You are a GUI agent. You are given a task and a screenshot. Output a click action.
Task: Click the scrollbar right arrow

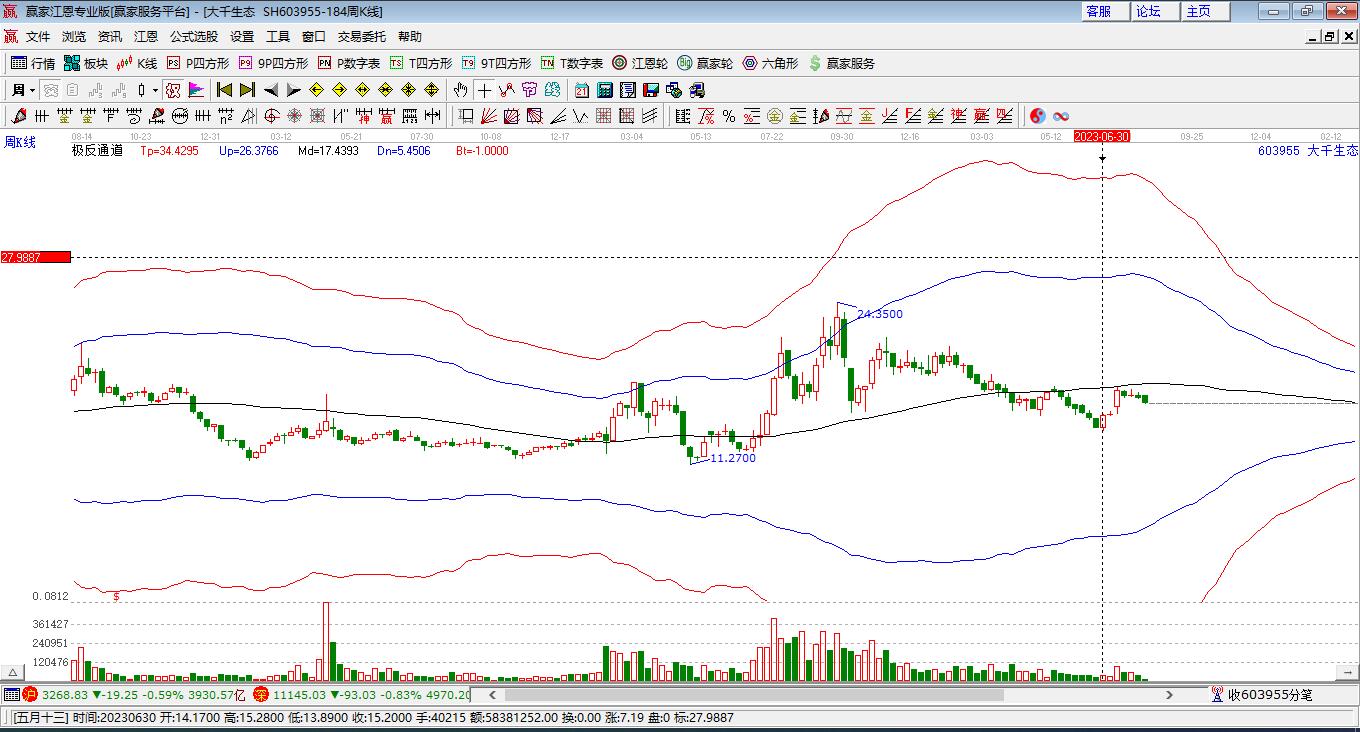(x=1169, y=694)
